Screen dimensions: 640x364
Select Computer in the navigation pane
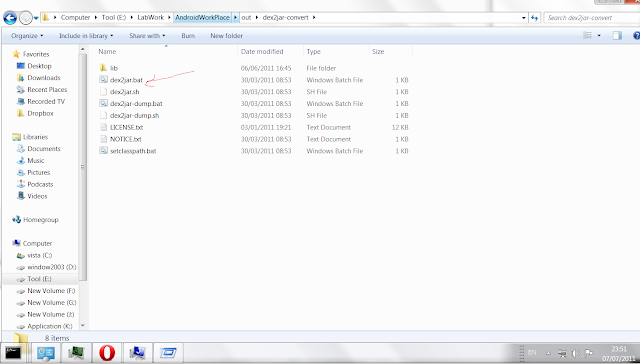(x=37, y=243)
